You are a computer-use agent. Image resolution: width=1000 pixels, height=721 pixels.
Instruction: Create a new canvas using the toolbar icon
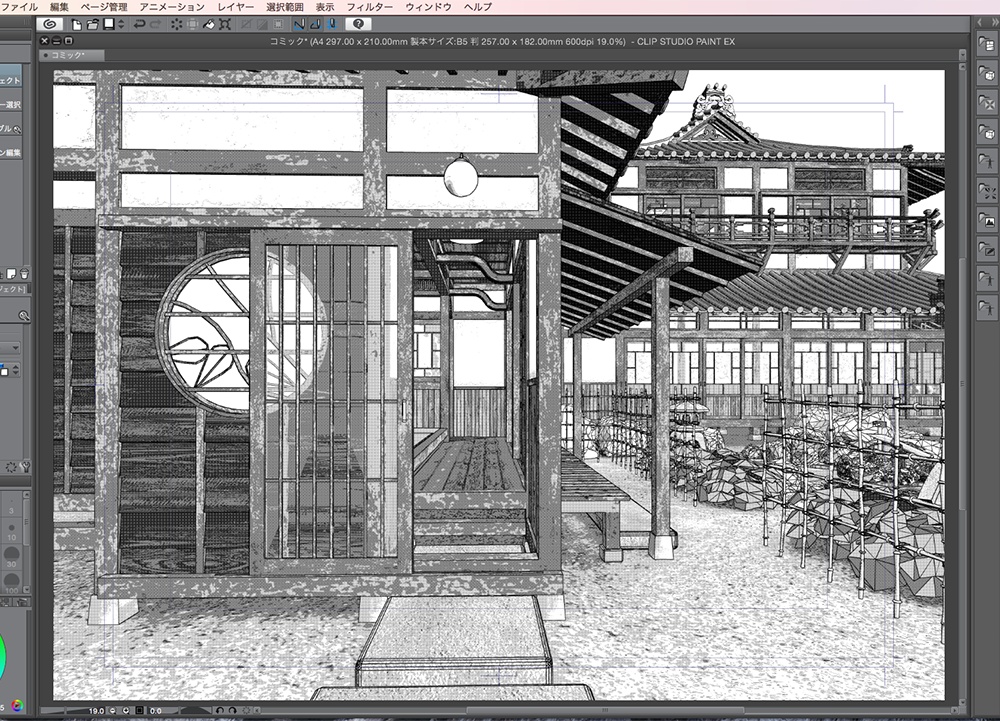76,25
